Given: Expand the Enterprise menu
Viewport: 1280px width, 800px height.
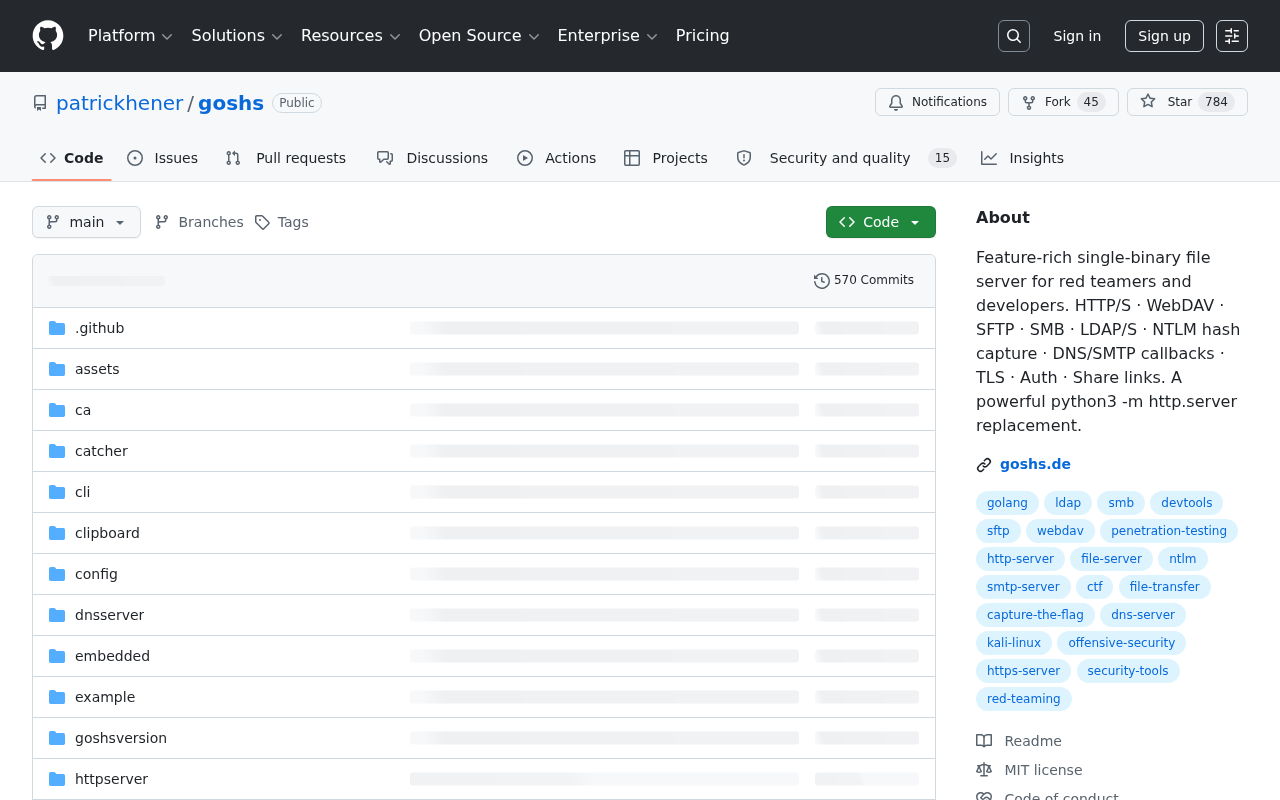Looking at the screenshot, I should [x=607, y=36].
